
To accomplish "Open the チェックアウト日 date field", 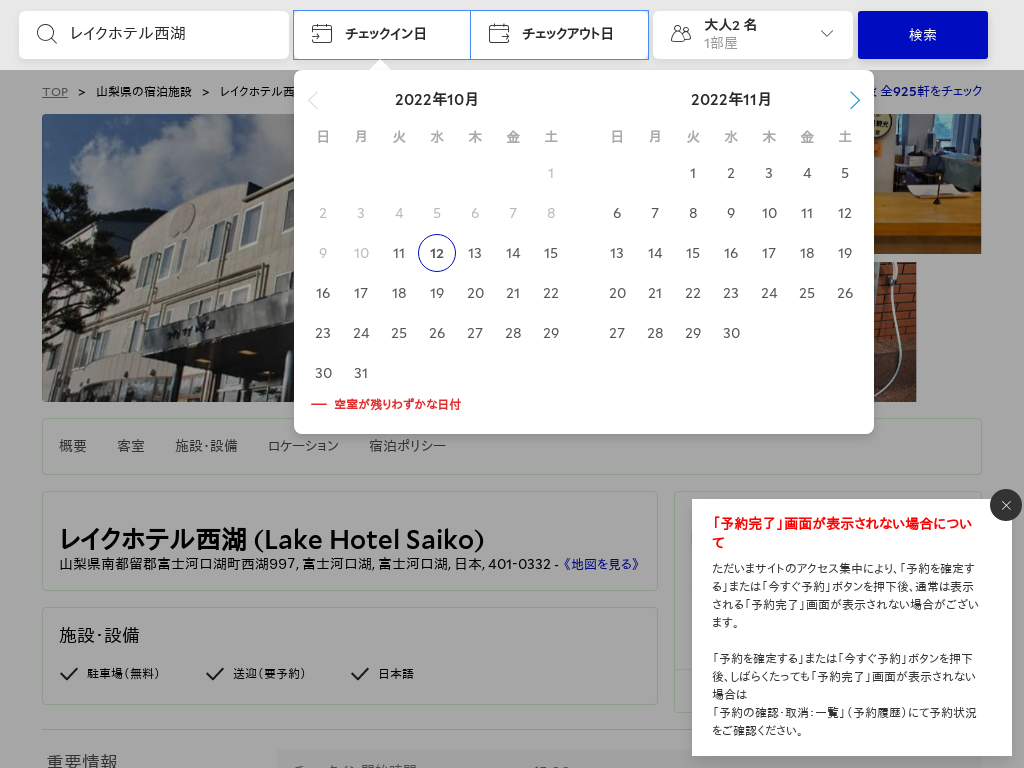I will pos(560,35).
